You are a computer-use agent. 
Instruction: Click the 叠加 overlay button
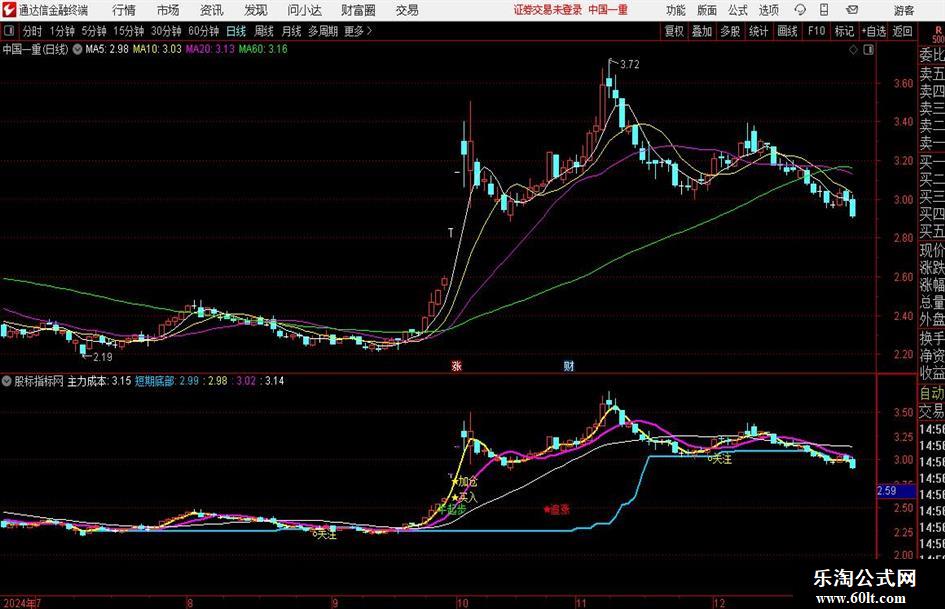click(x=702, y=31)
